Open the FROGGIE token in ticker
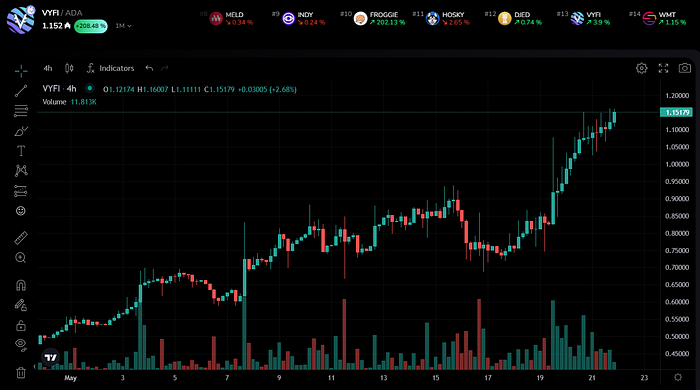The height and width of the screenshot is (390, 700). (x=379, y=18)
